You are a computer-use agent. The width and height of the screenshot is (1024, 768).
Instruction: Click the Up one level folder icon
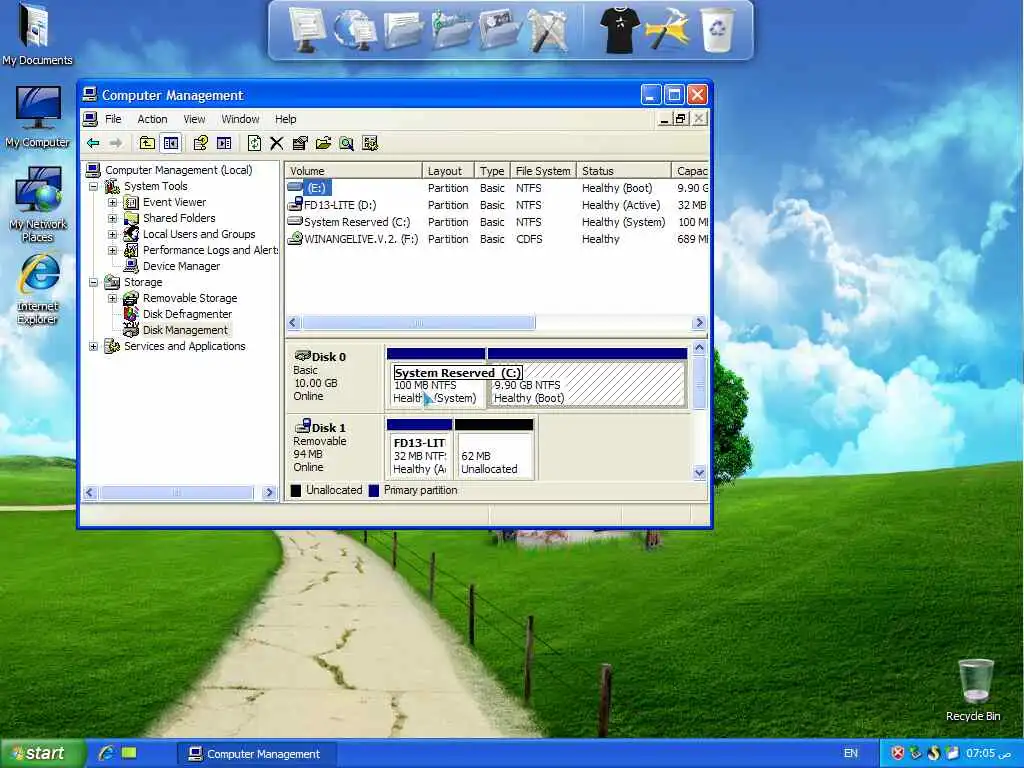pyautogui.click(x=148, y=143)
